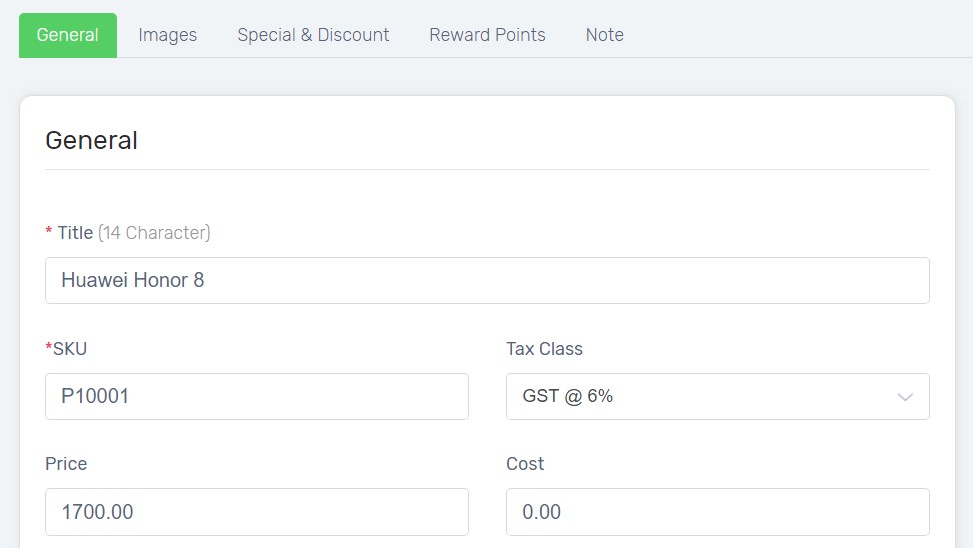Click the Cost label

pyautogui.click(x=525, y=464)
